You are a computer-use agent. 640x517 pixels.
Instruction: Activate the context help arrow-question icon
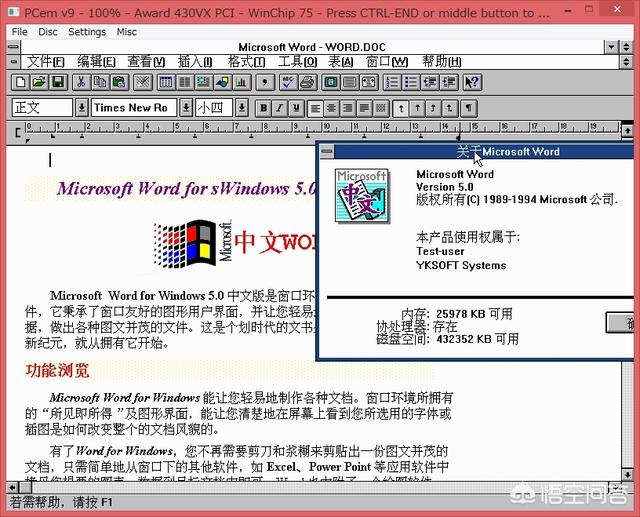tap(472, 82)
